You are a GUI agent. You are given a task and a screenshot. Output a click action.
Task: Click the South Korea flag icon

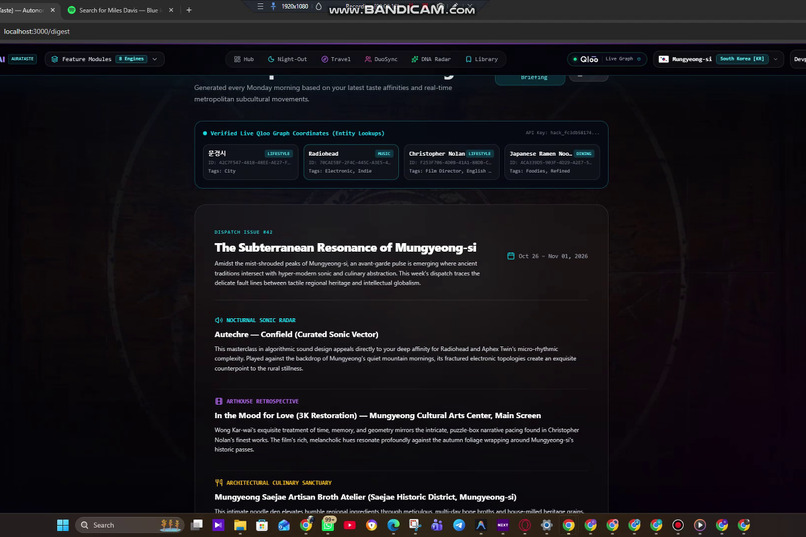pos(664,59)
